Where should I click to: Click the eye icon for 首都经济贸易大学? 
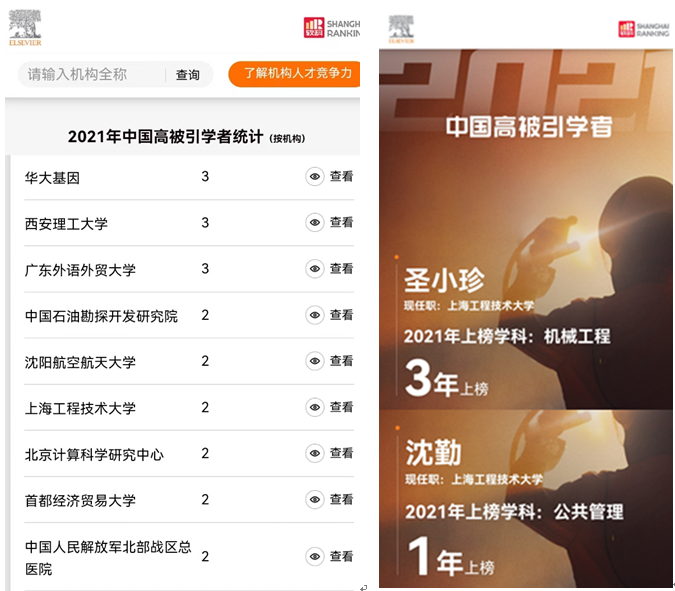point(315,499)
